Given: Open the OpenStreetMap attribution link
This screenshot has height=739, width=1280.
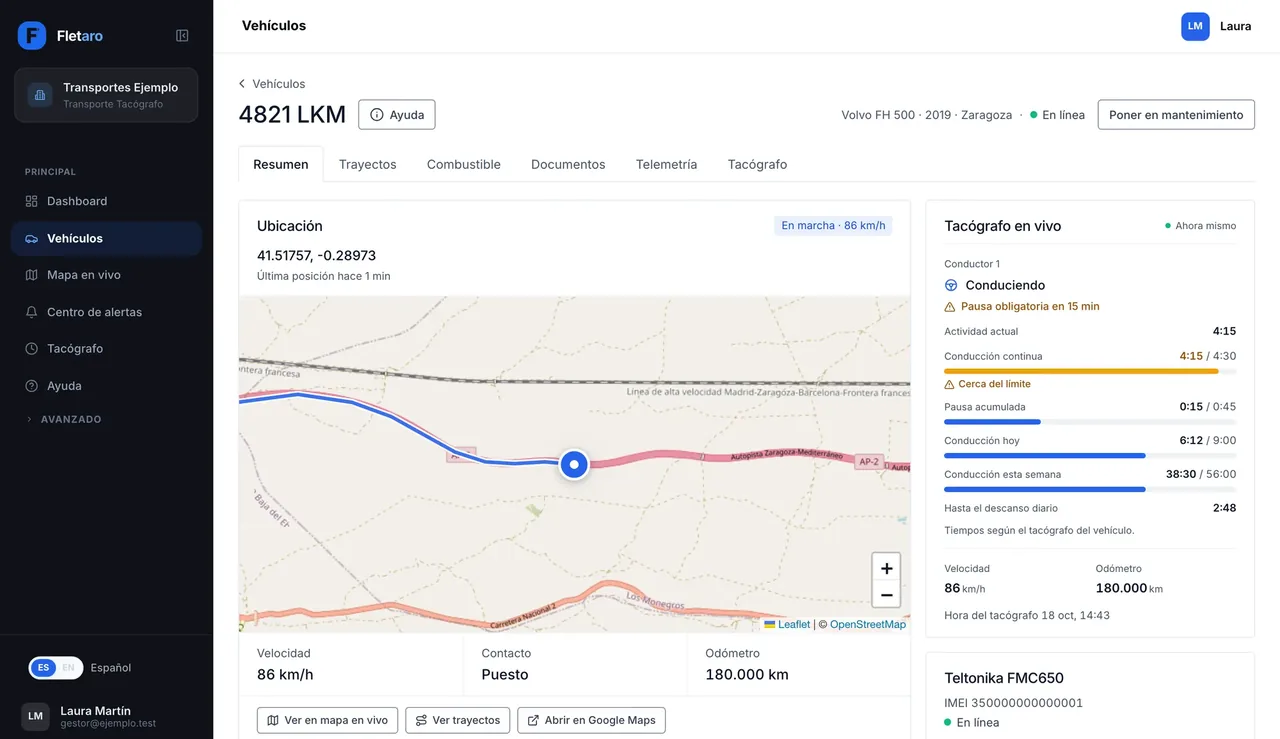Looking at the screenshot, I should (868, 624).
